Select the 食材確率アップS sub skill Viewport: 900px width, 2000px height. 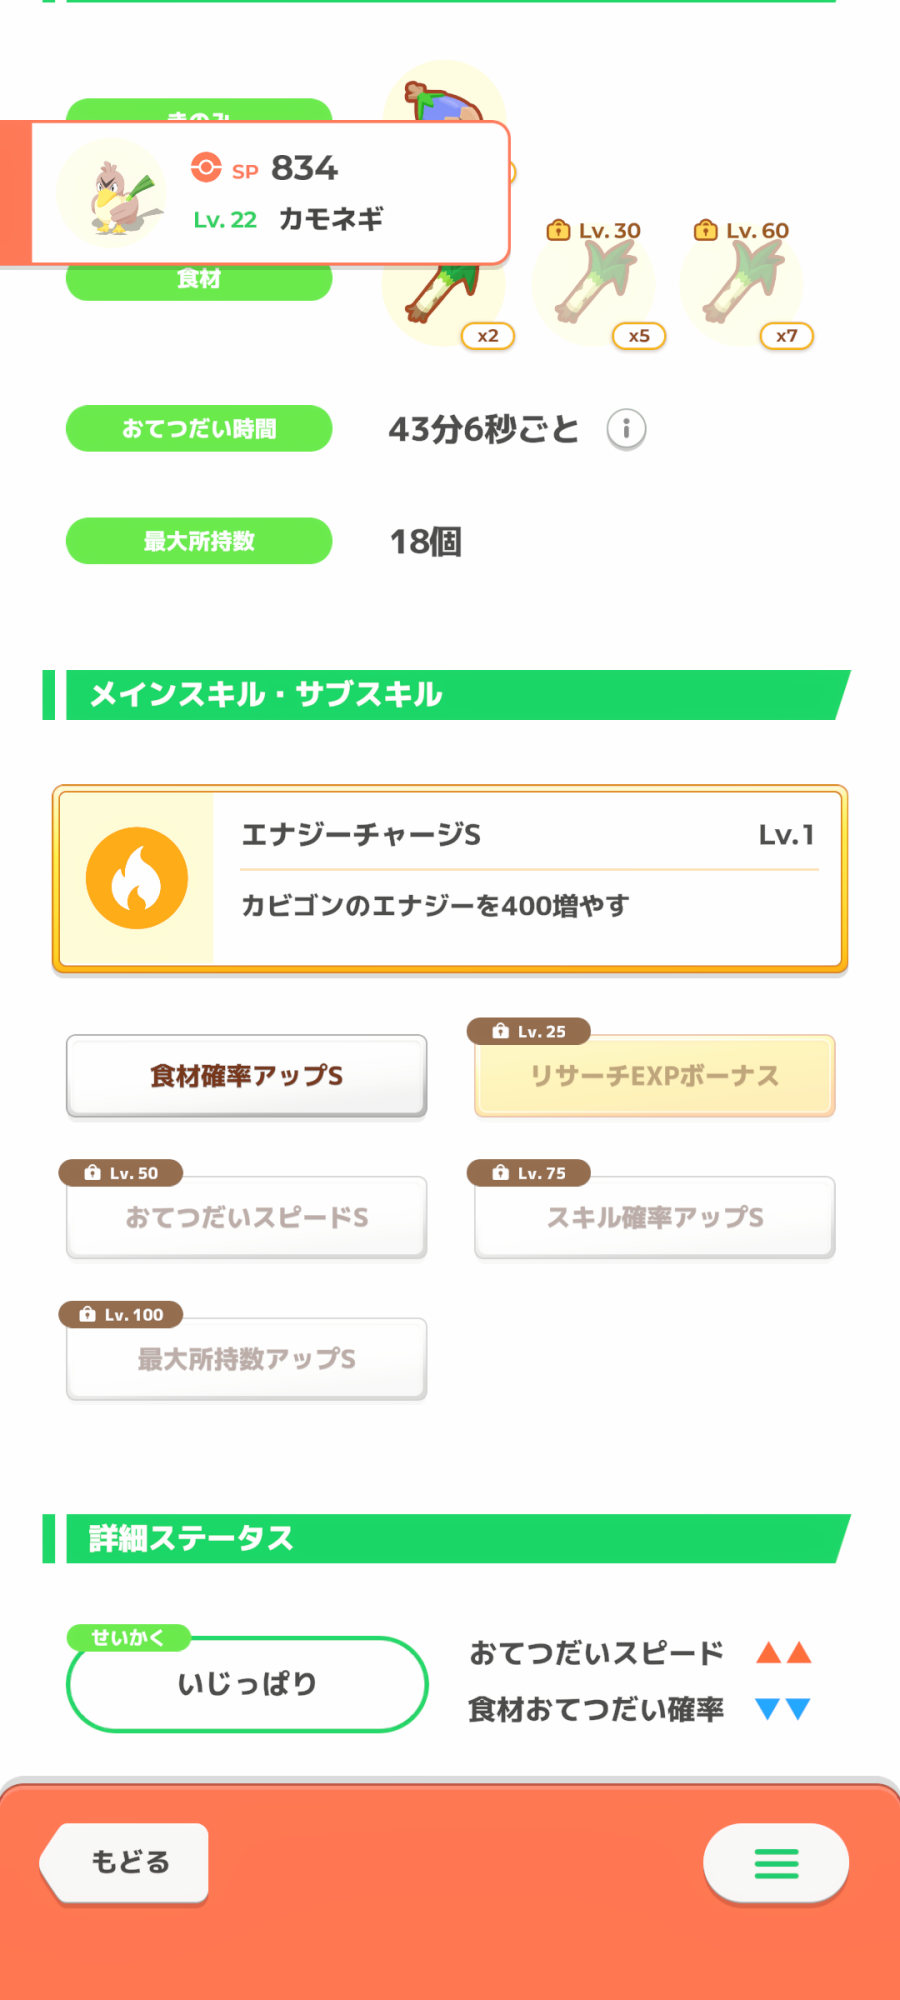(247, 1076)
